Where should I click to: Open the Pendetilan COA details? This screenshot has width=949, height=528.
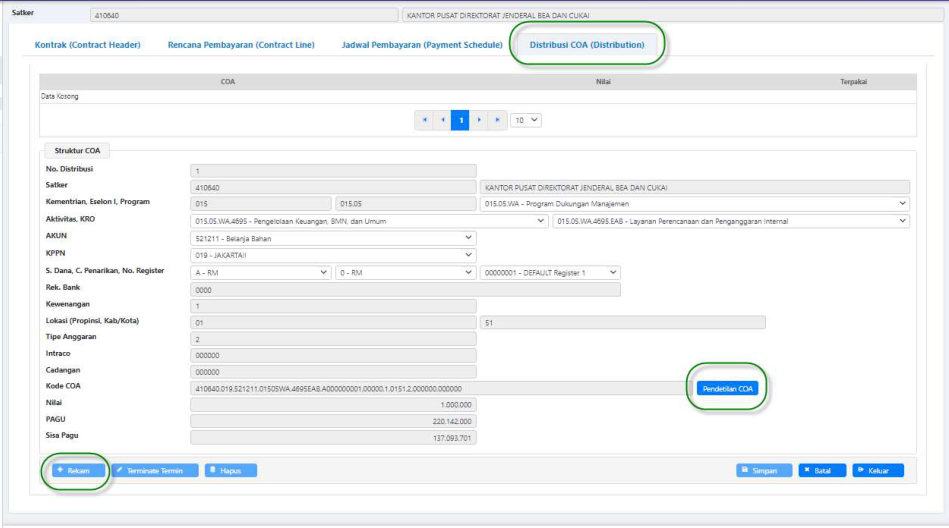tap(727, 388)
